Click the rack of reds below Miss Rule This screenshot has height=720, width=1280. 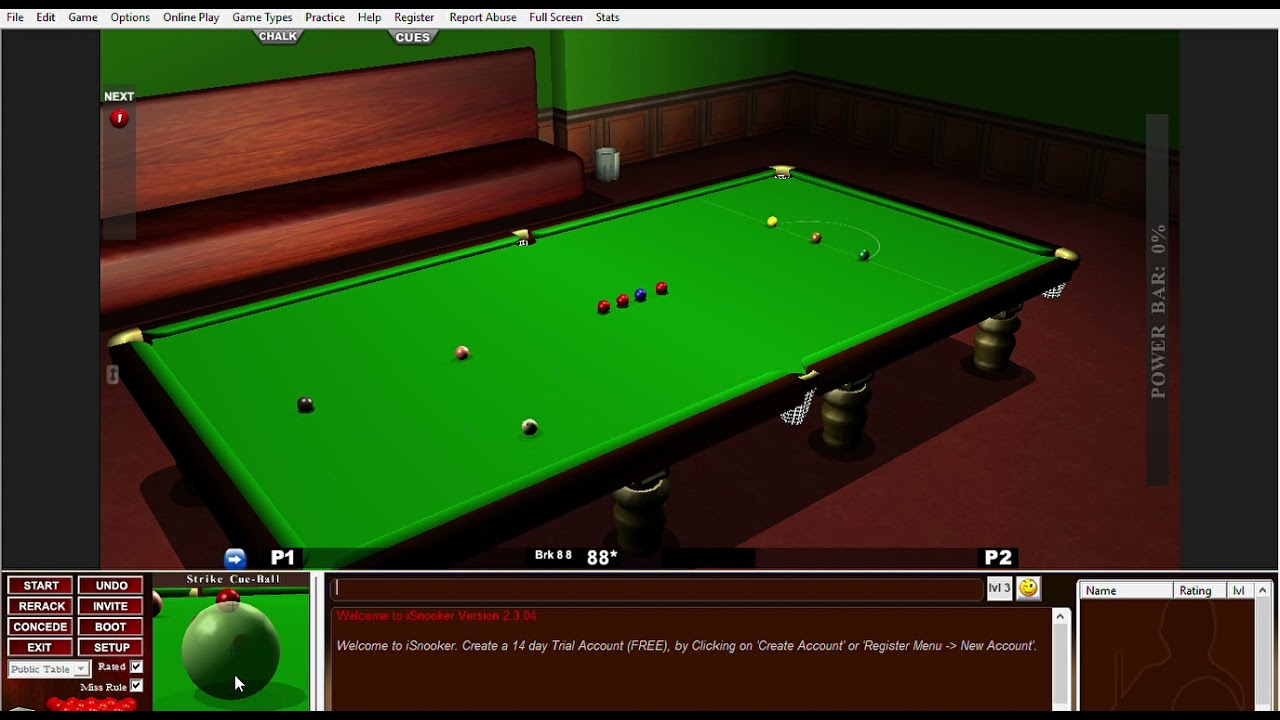coord(92,705)
